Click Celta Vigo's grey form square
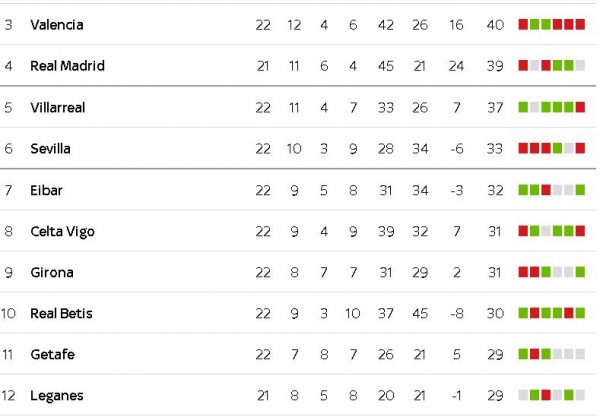Viewport: 600px width, 417px height. (x=546, y=231)
